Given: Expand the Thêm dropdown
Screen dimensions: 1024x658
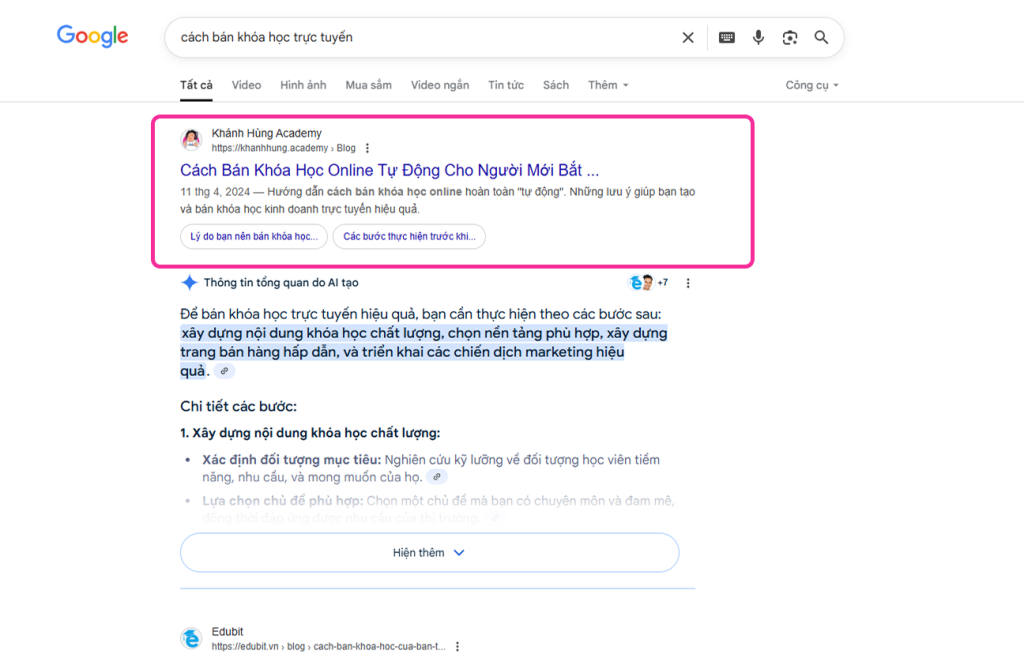Looking at the screenshot, I should pos(607,85).
